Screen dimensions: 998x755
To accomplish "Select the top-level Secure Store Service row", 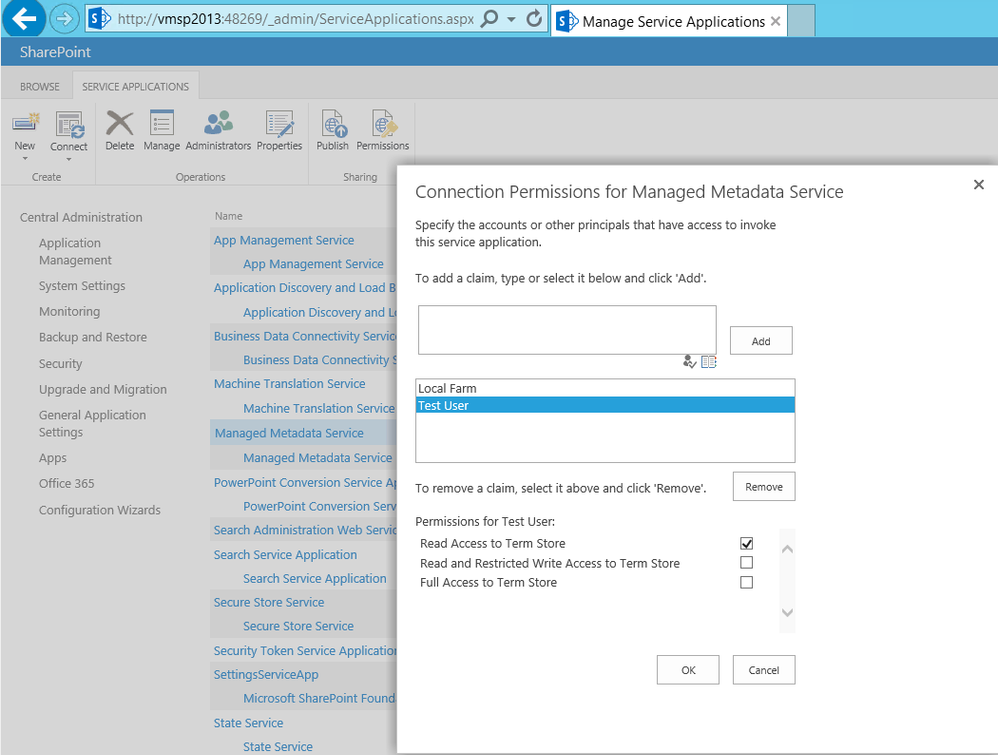I will (269, 602).
